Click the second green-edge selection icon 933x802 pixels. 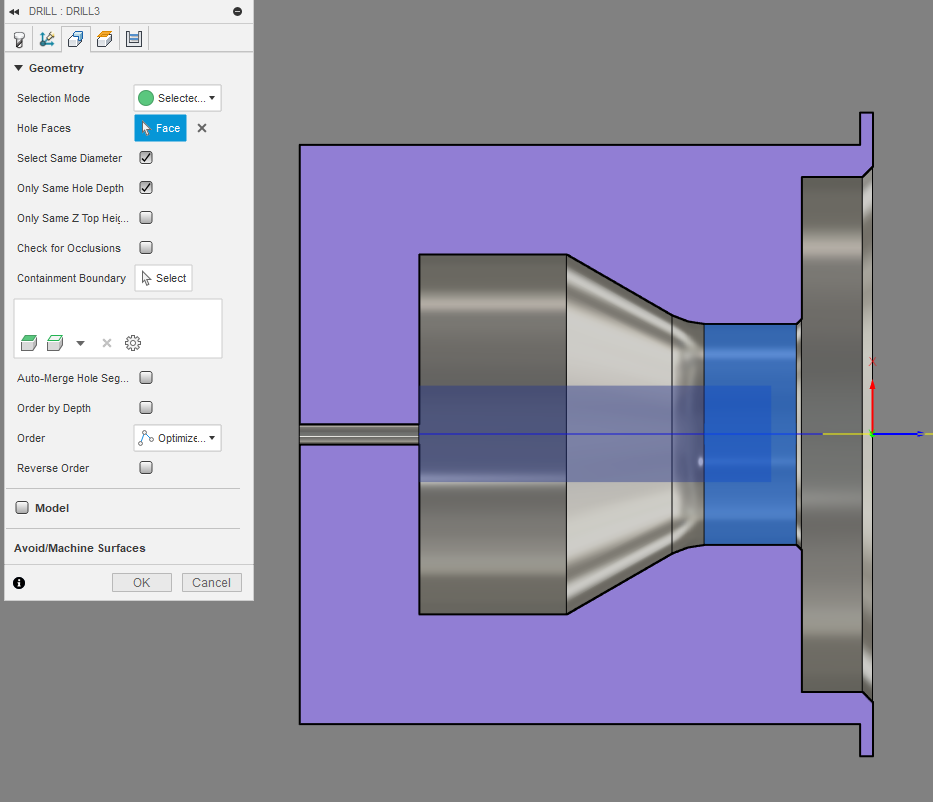(55, 343)
